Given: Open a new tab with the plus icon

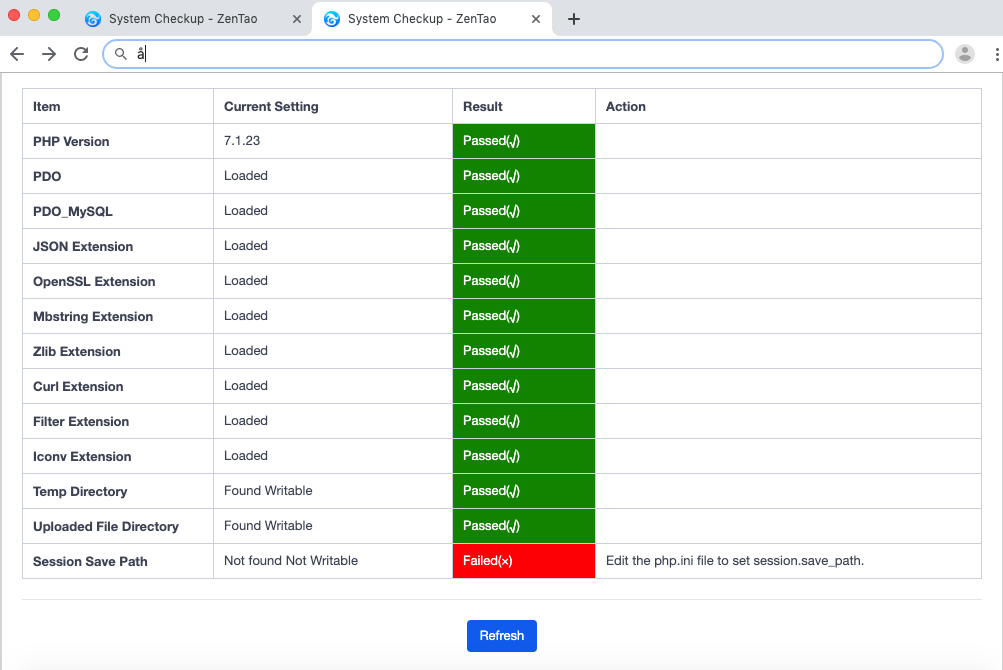Looking at the screenshot, I should click(573, 19).
